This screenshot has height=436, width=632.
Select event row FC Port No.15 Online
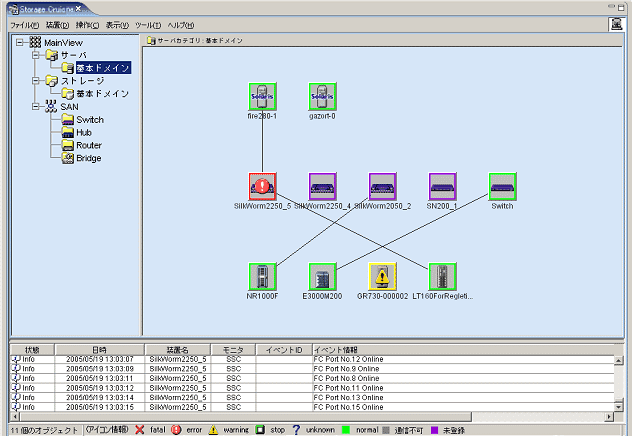click(312, 407)
